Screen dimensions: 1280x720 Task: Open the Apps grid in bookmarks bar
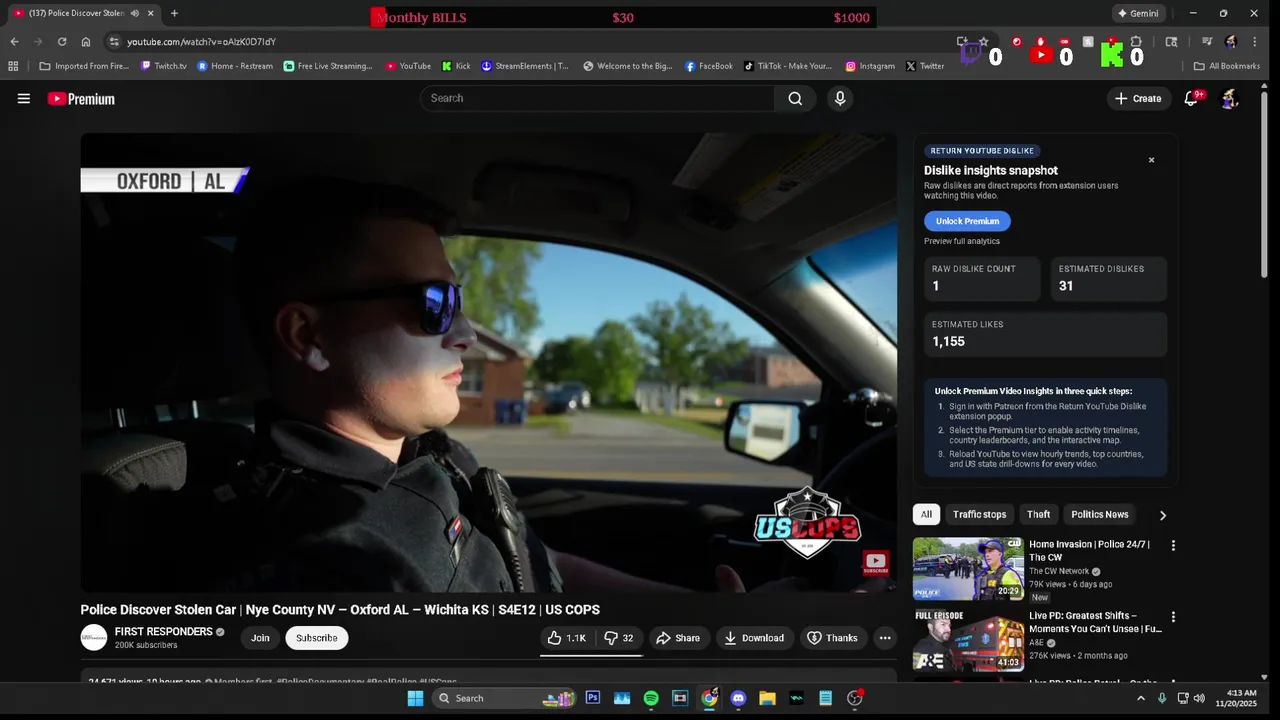(x=13, y=66)
